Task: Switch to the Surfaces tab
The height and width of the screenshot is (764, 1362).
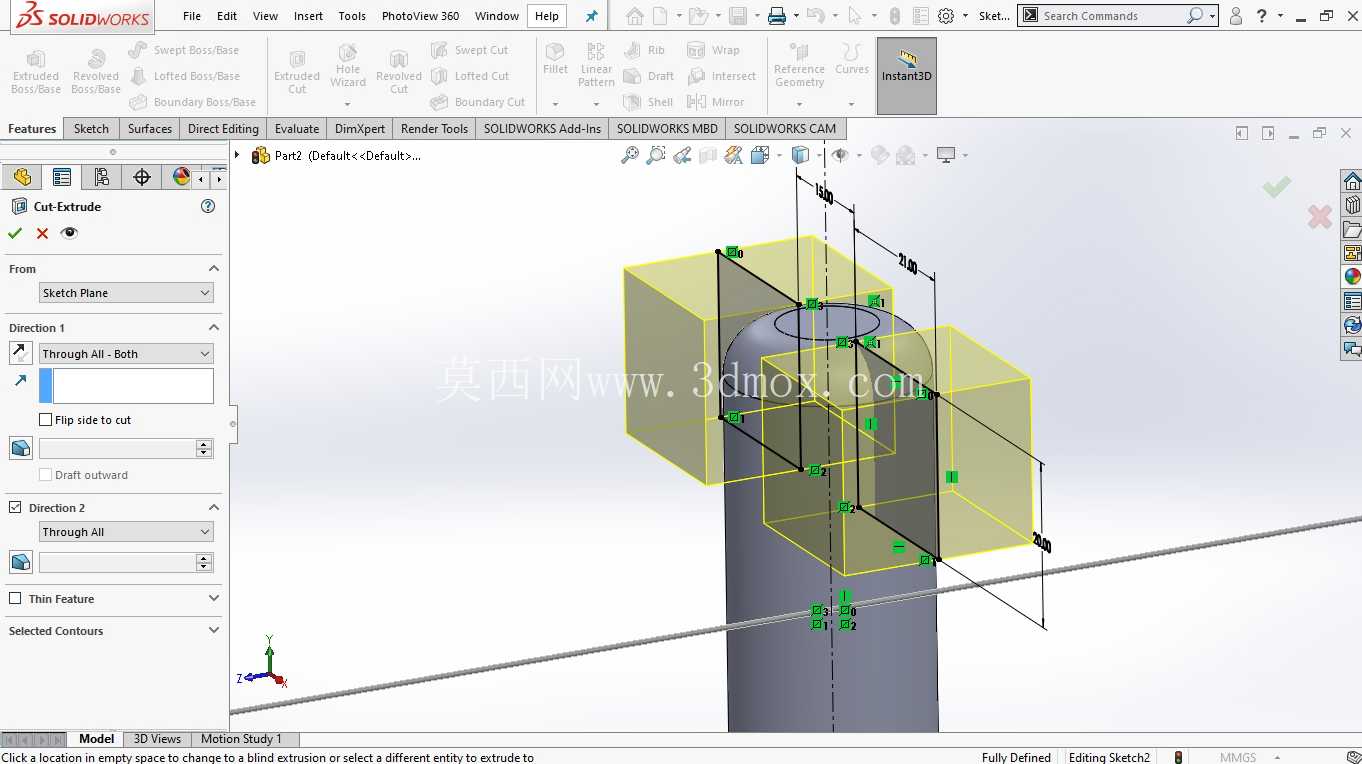Action: tap(150, 129)
